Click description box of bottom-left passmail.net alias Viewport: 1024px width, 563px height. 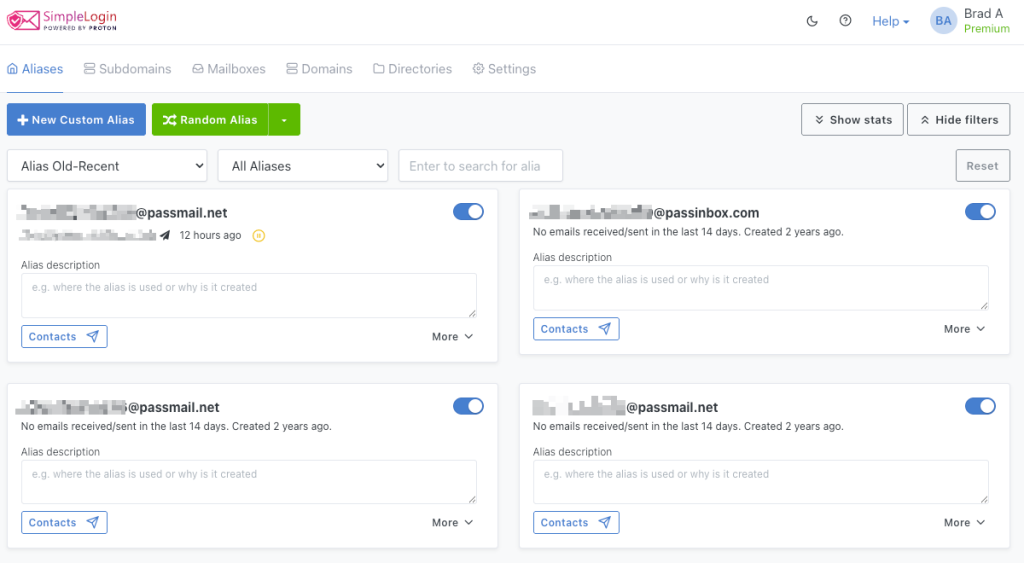pyautogui.click(x=249, y=482)
